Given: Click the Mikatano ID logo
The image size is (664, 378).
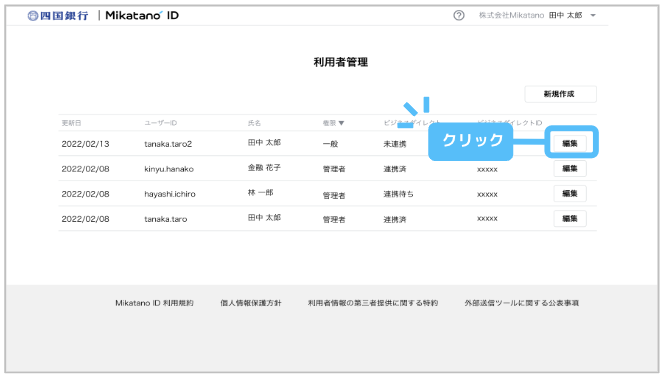Looking at the screenshot, I should 142,16.
